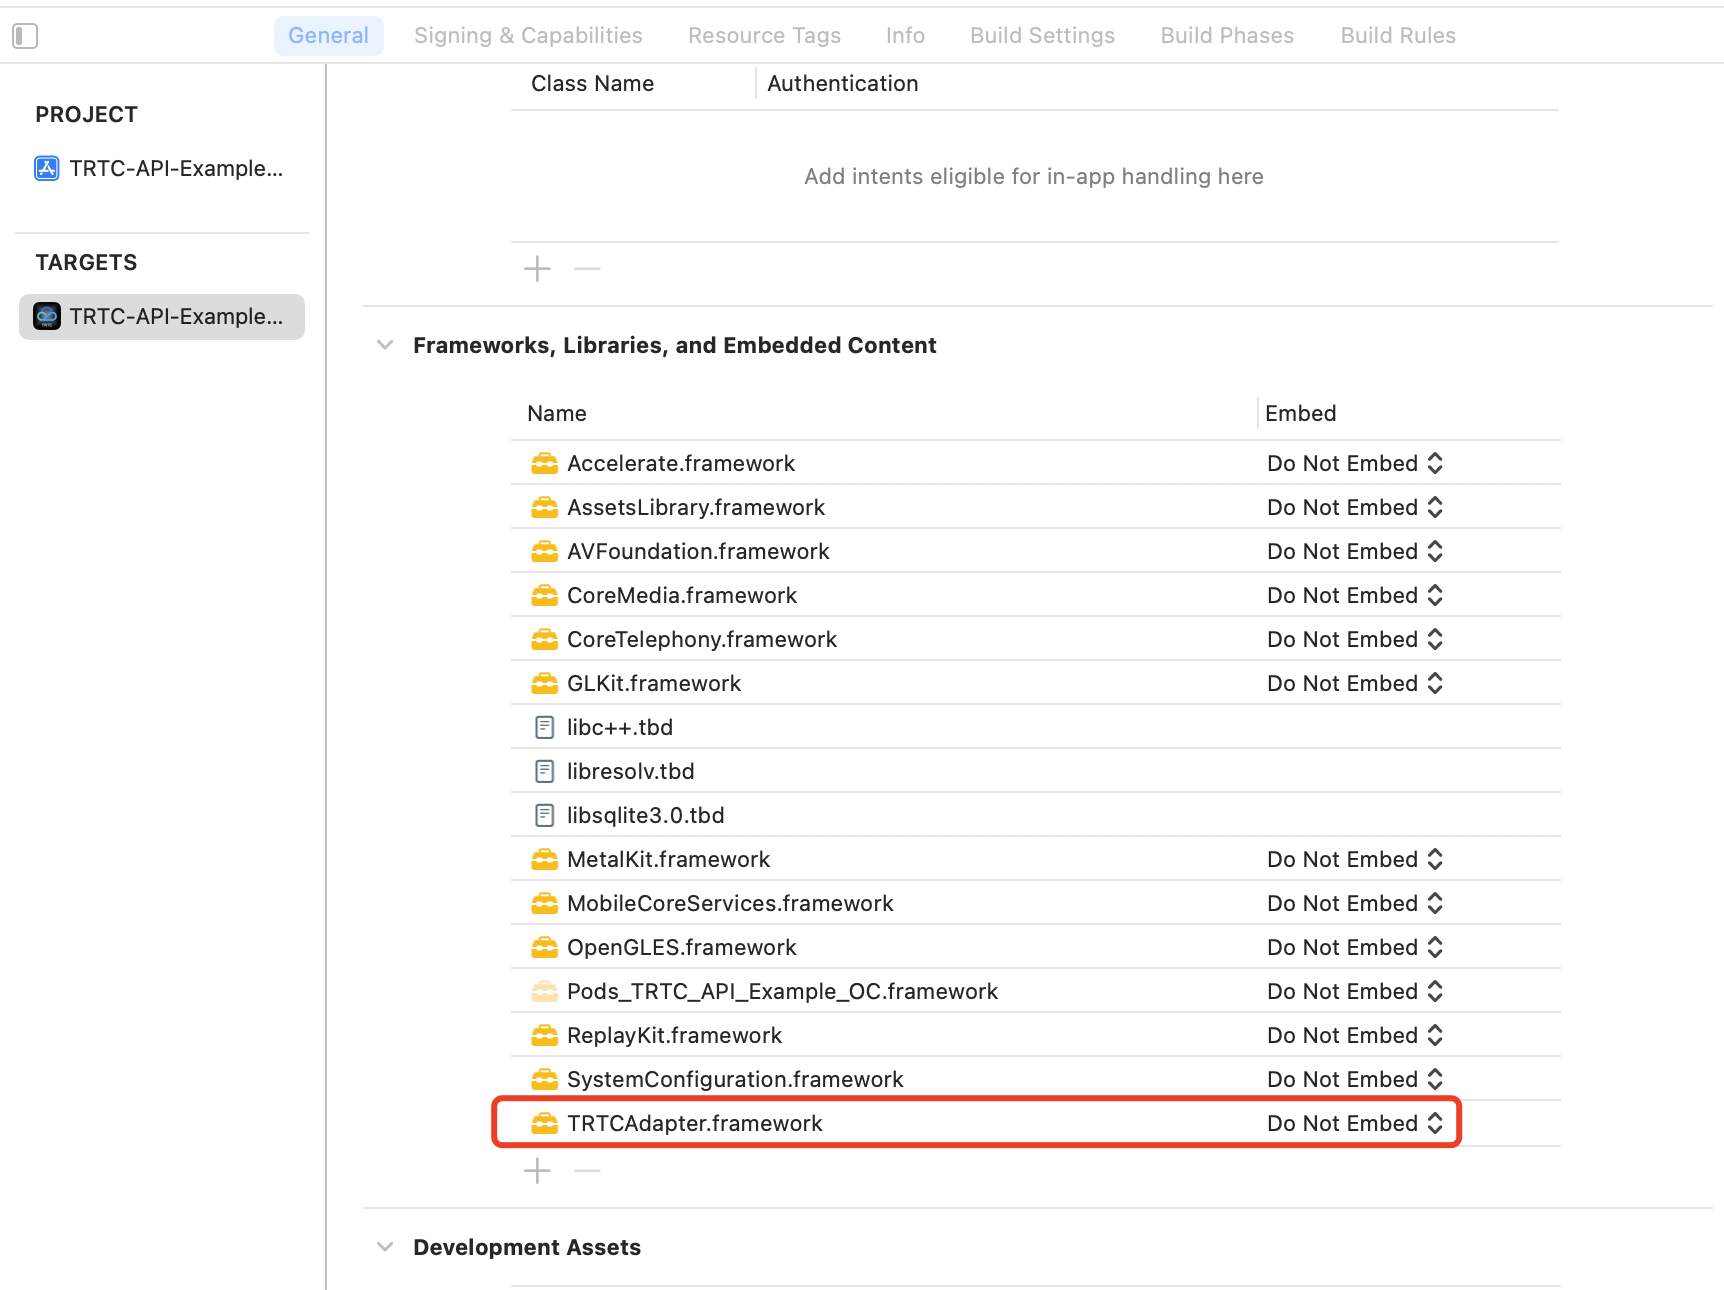The height and width of the screenshot is (1290, 1724).
Task: Open Signing & Capabilities tab
Action: (528, 36)
